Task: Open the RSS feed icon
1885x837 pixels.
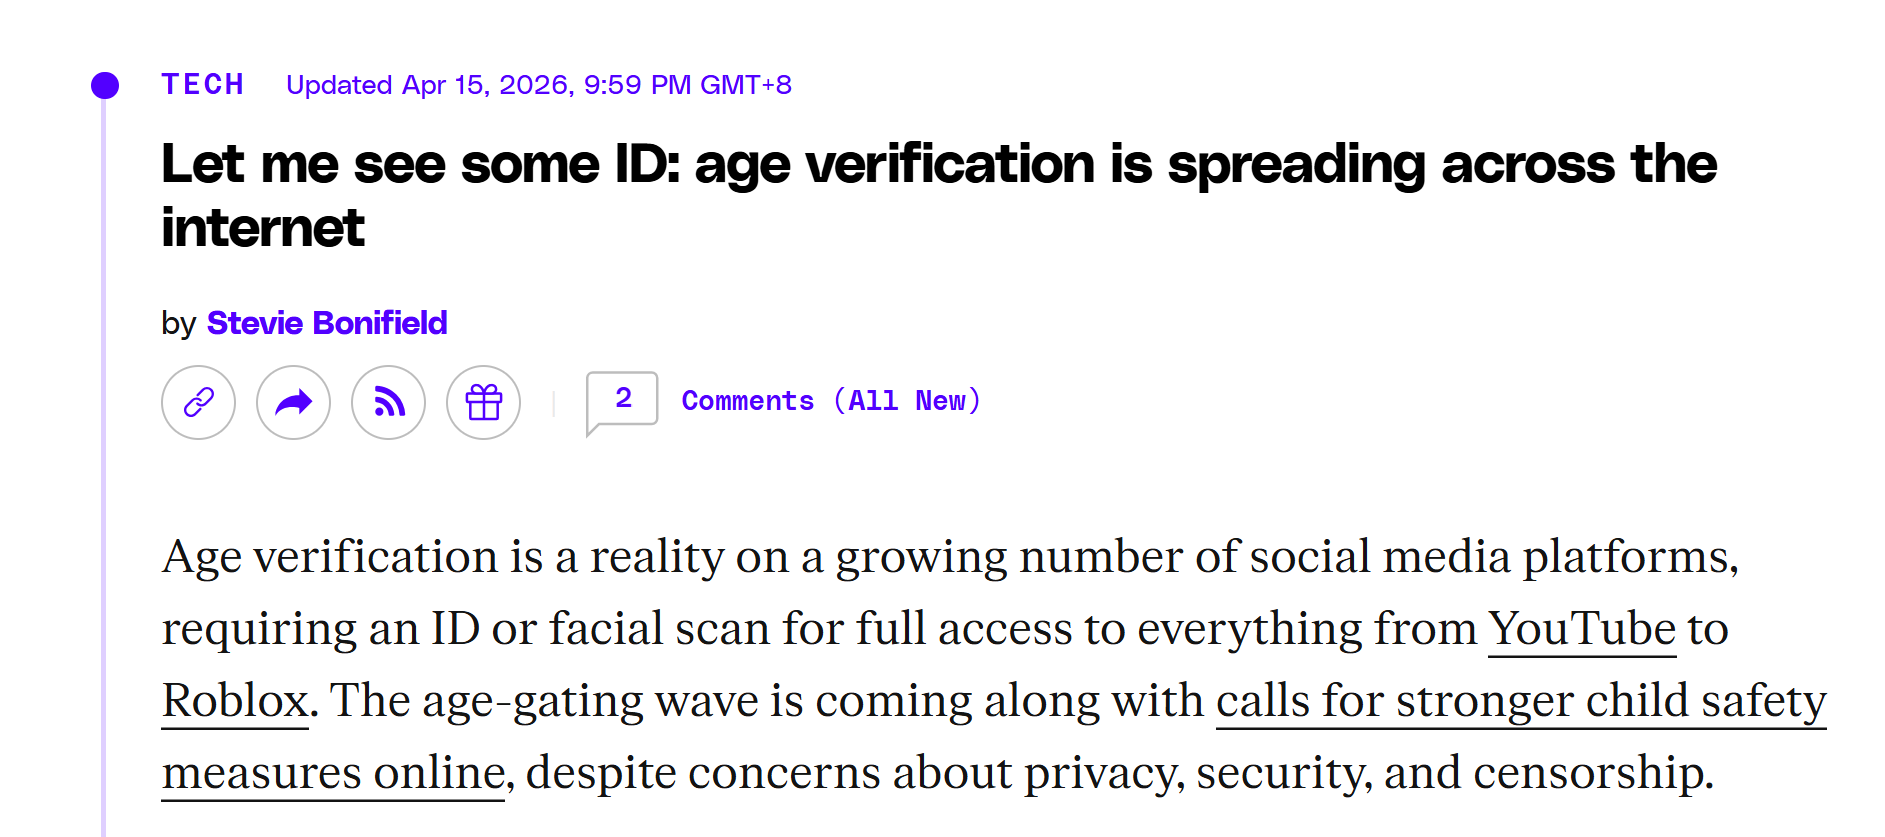Action: point(388,402)
